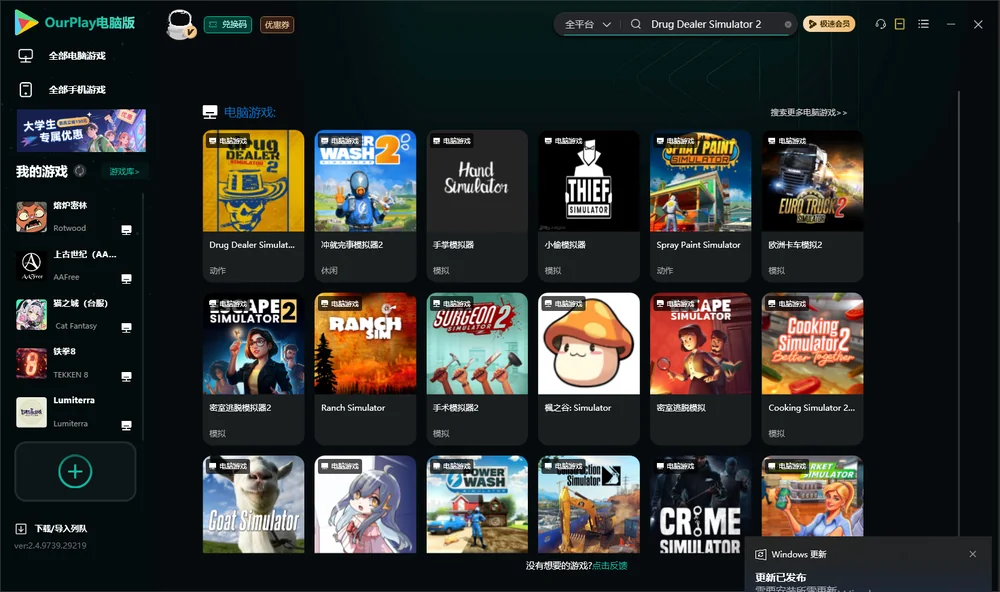Open Crime Simulator card

pos(700,504)
